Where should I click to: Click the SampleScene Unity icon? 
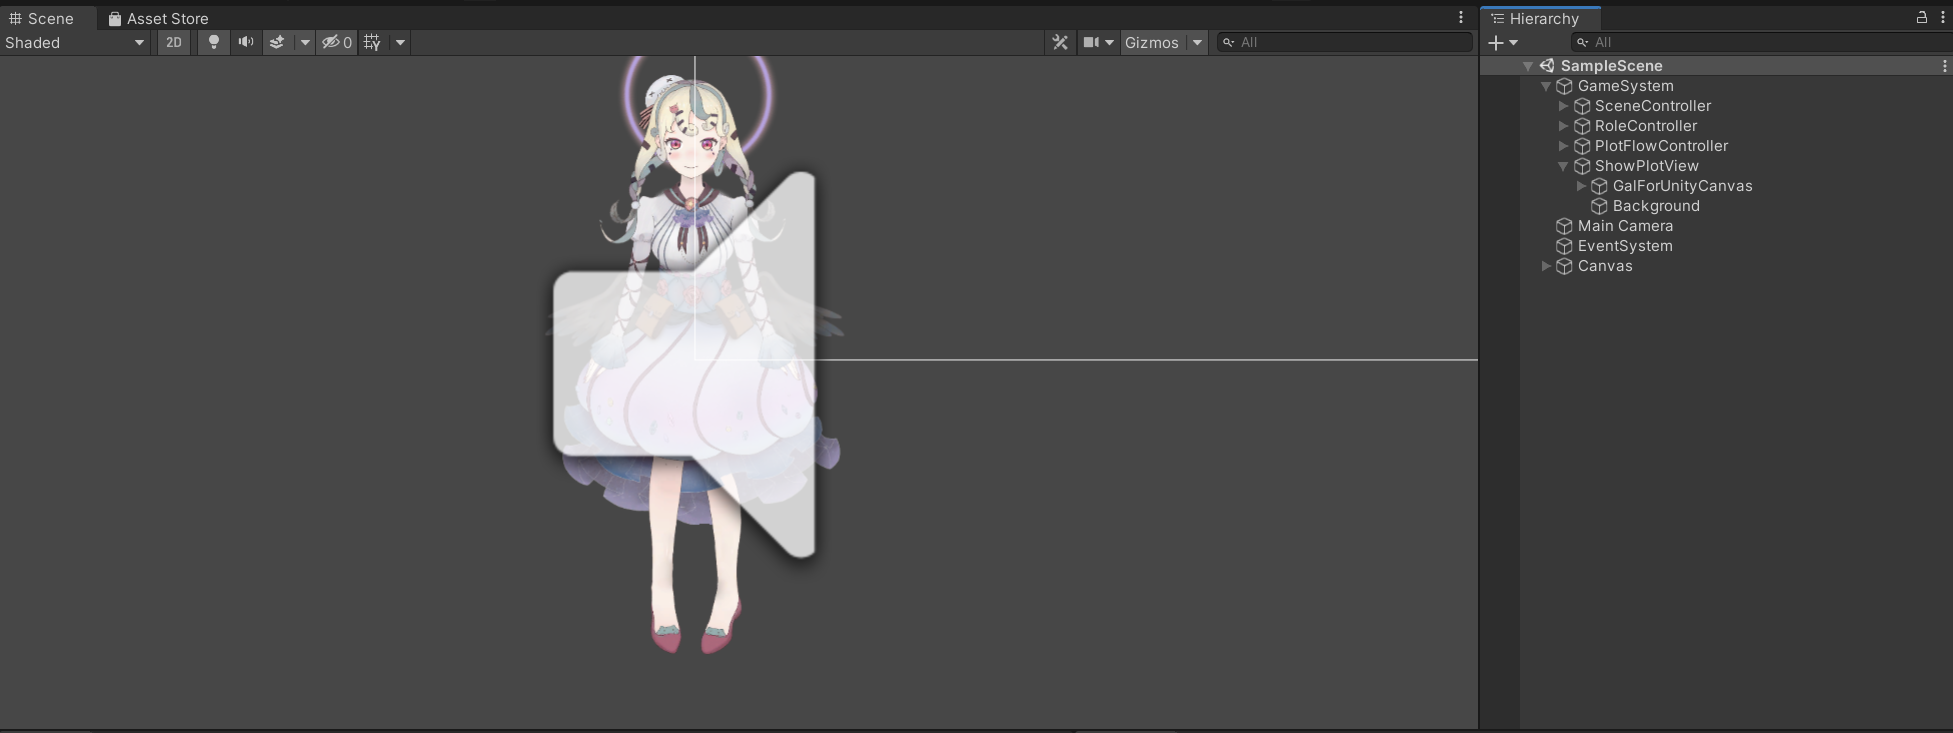(x=1547, y=66)
